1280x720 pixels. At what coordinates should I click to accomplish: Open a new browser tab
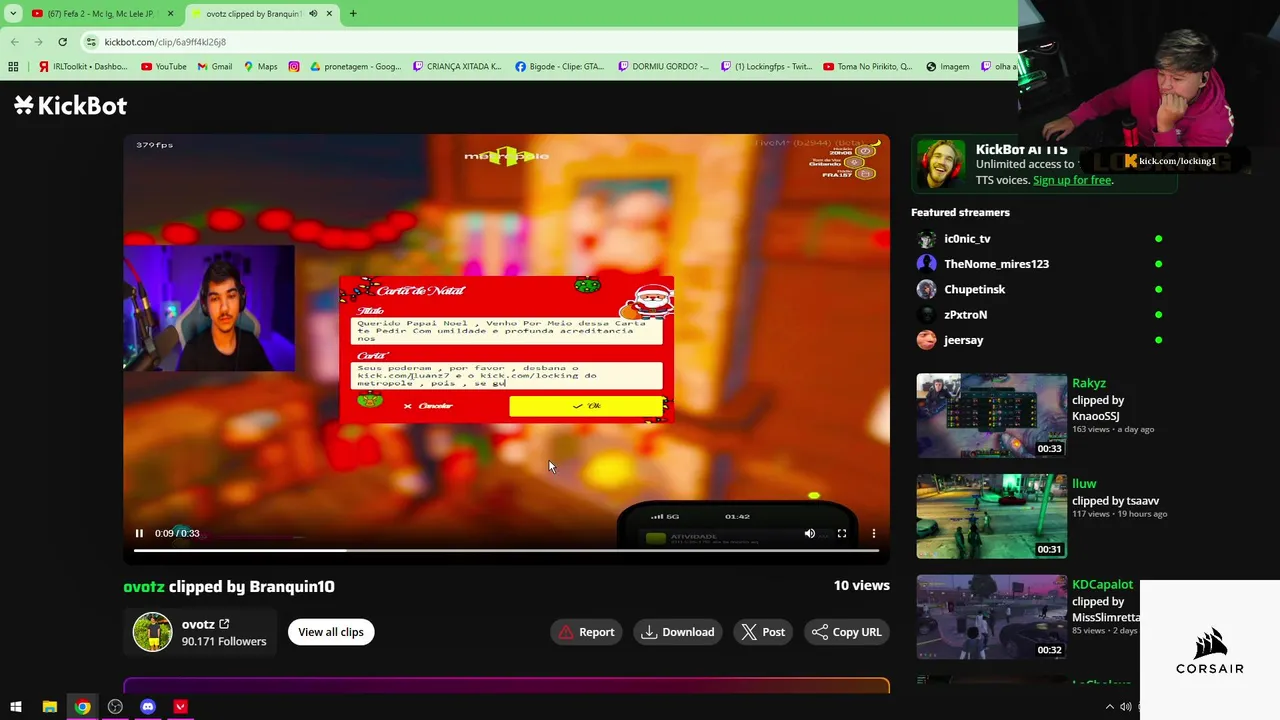353,14
